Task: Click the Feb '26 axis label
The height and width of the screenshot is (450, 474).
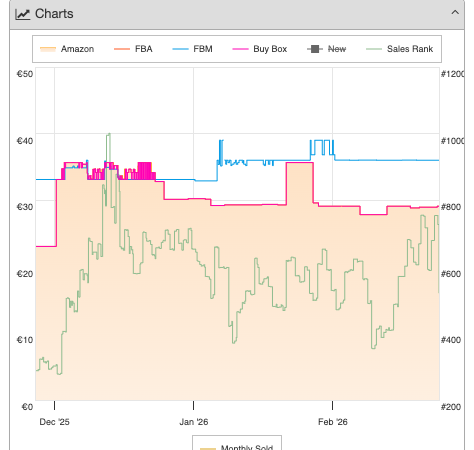Action: (x=333, y=422)
